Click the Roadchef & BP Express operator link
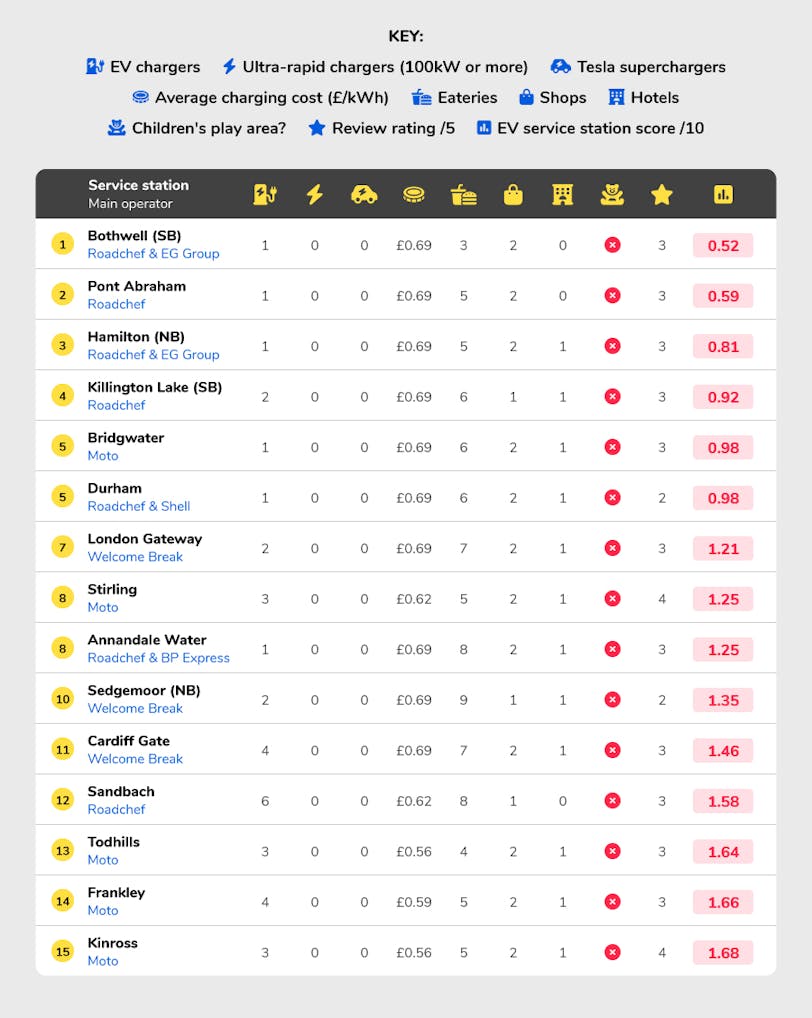Screen dimensions: 812x1018 tap(158, 658)
